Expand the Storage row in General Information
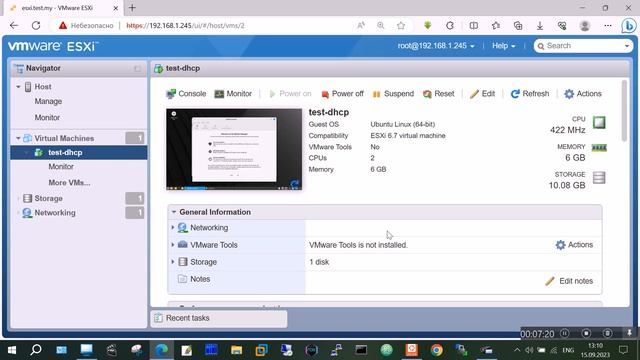The height and width of the screenshot is (360, 640). coord(173,262)
